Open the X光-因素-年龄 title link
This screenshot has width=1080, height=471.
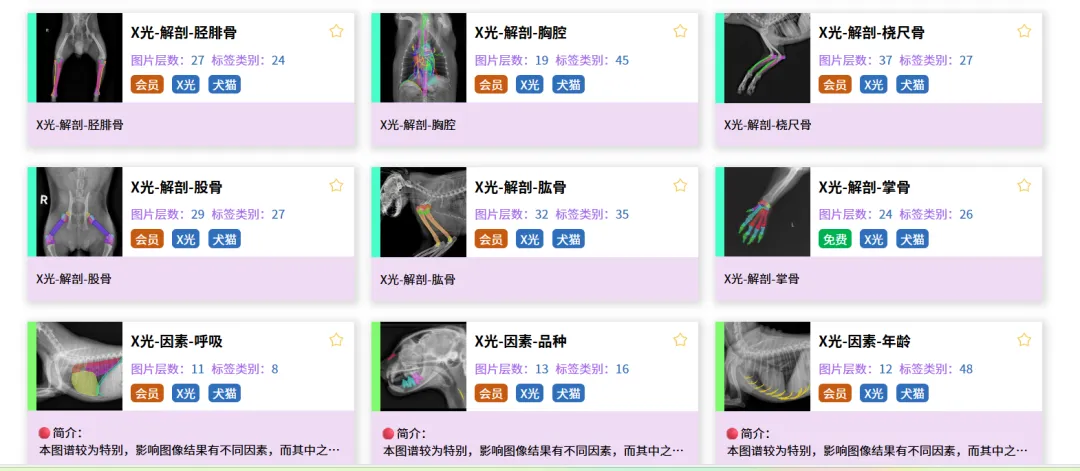pyautogui.click(x=864, y=342)
